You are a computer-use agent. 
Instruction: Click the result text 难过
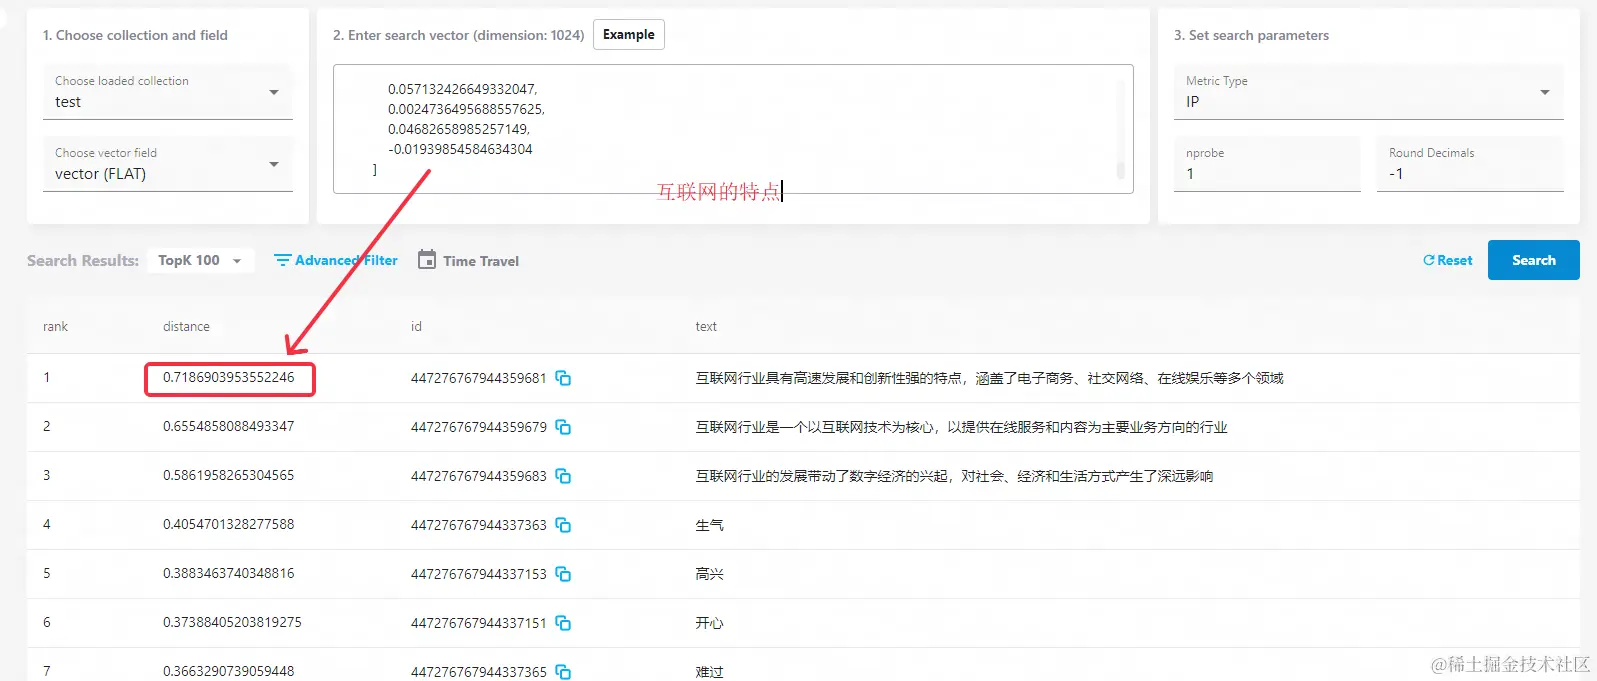[x=709, y=672]
